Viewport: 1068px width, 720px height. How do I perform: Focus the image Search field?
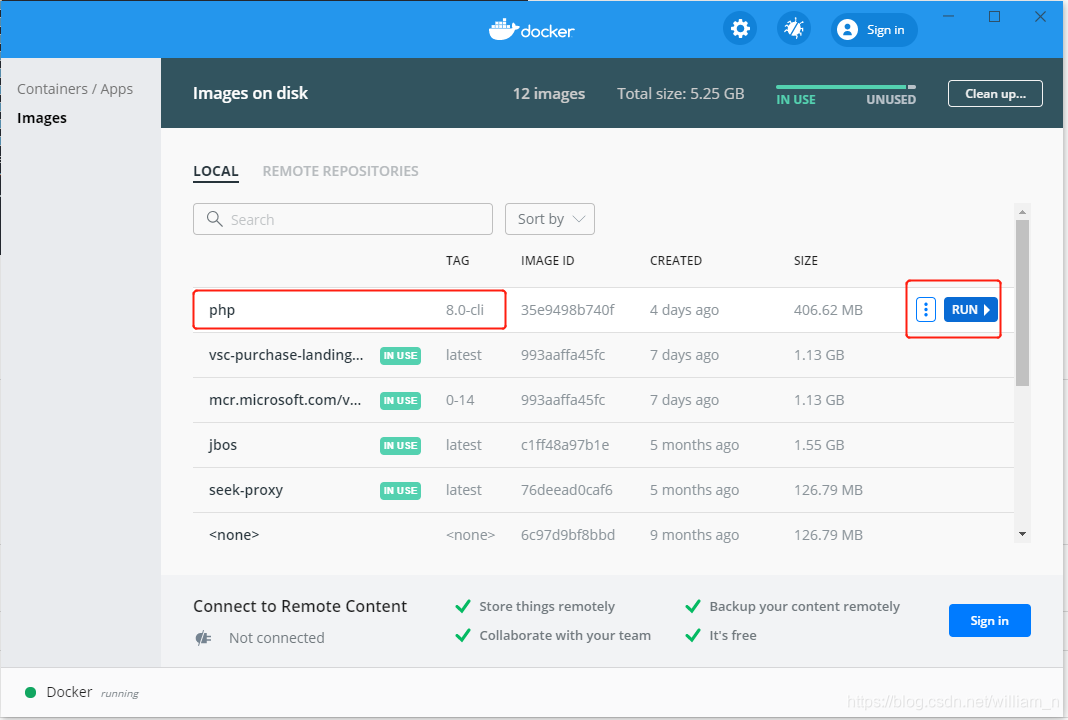[343, 219]
